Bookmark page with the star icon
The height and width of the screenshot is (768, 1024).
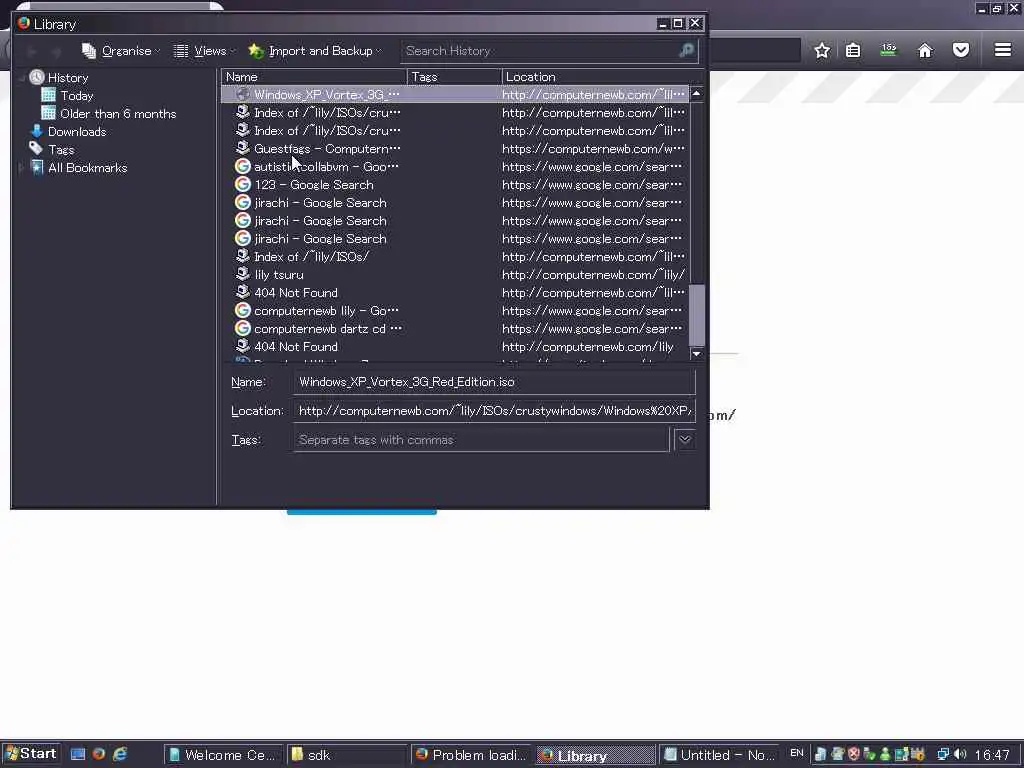[x=822, y=50]
